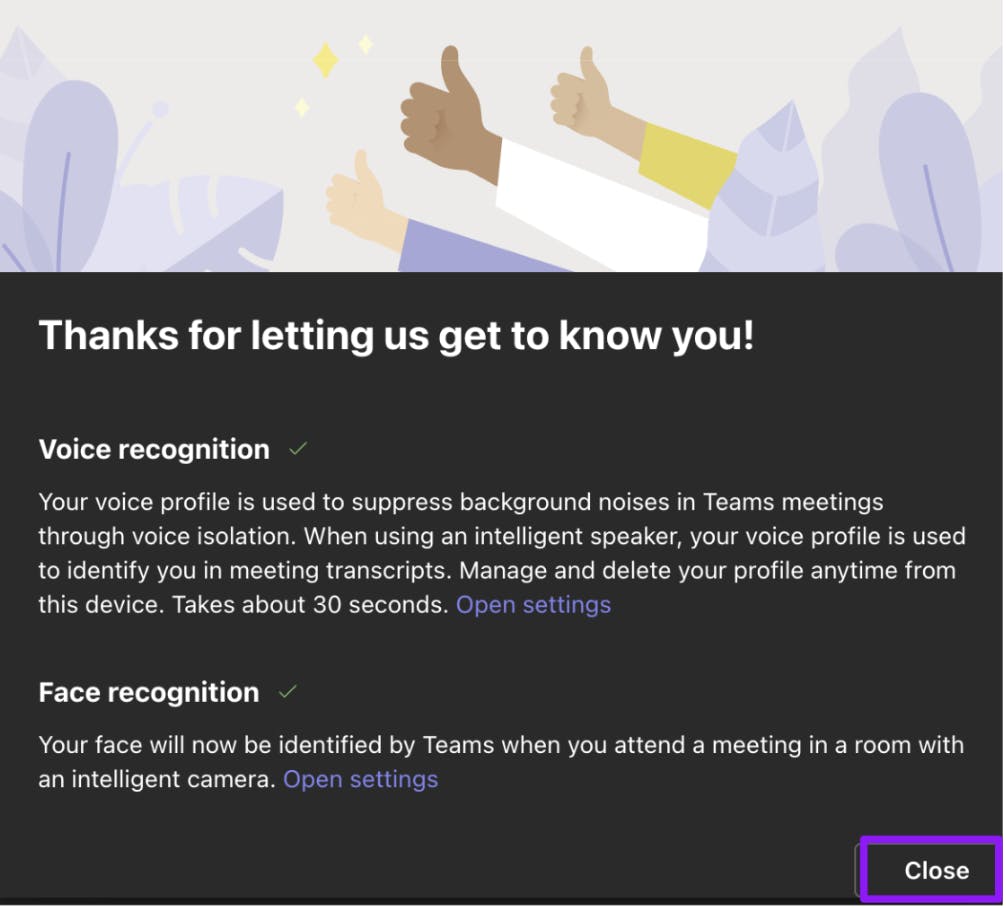The width and height of the screenshot is (1006, 908).
Task: Click the small white sparkle near the top
Action: pos(366,44)
